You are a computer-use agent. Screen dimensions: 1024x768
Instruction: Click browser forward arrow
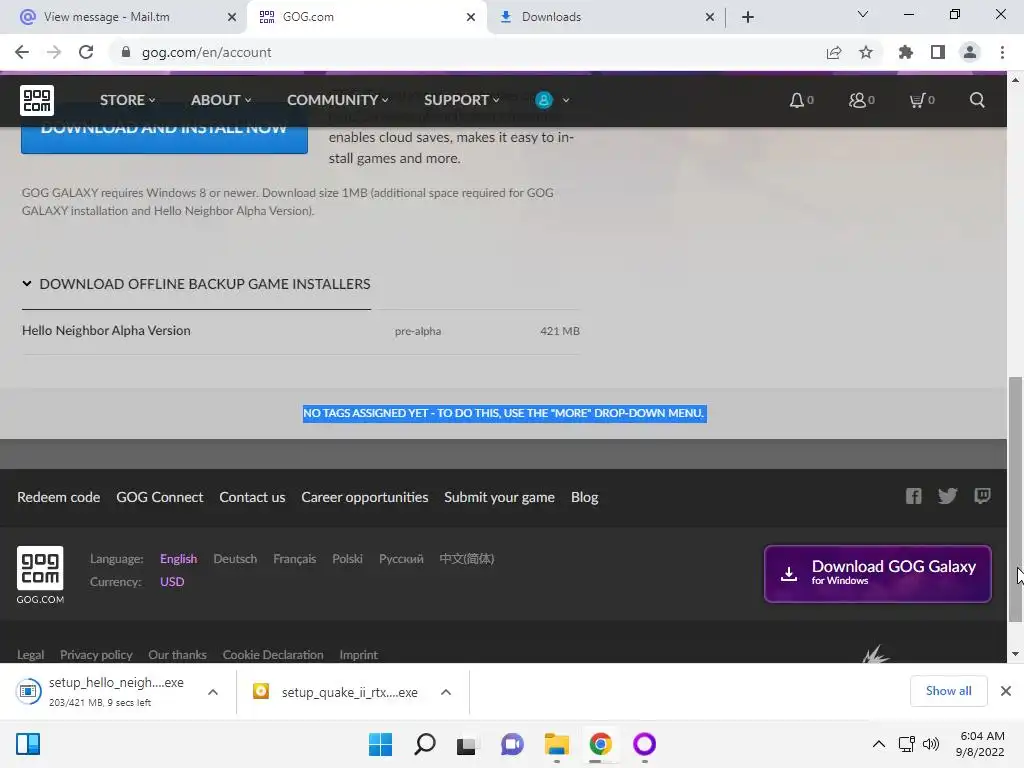point(54,52)
